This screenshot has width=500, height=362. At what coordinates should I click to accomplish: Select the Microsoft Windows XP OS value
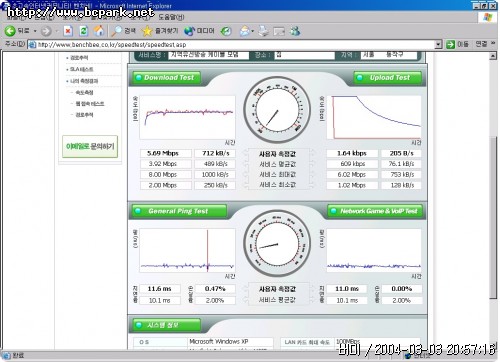[x=219, y=342]
